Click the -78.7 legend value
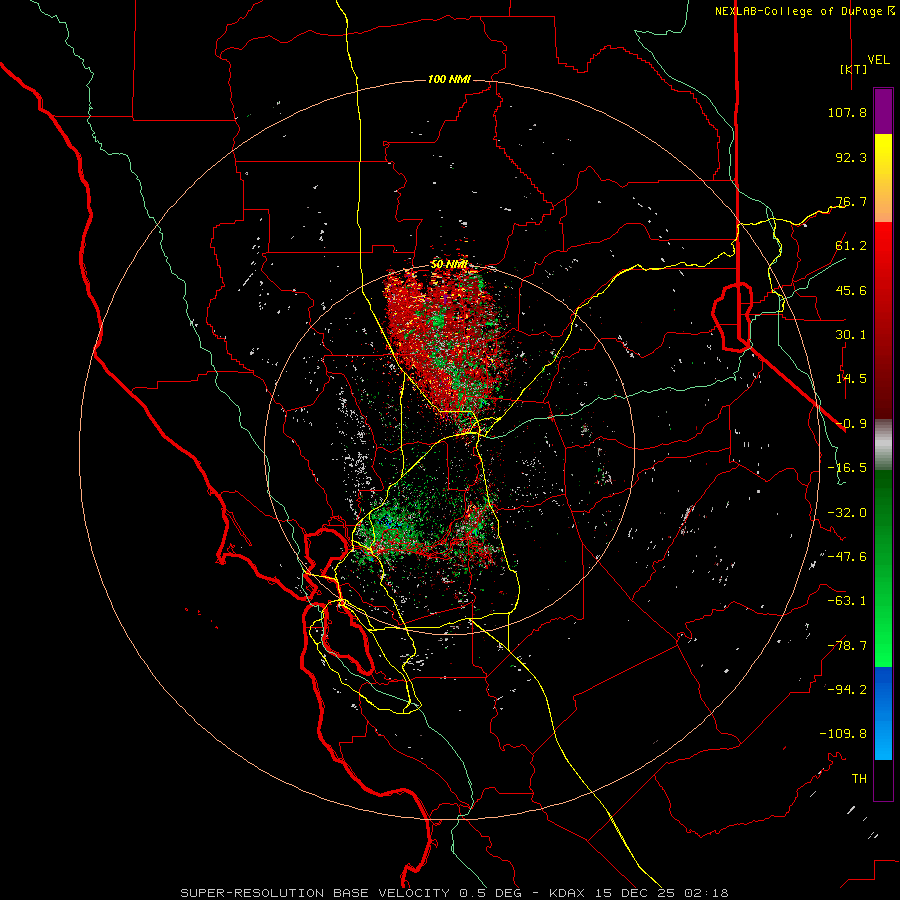This screenshot has height=900, width=900. coord(847,646)
